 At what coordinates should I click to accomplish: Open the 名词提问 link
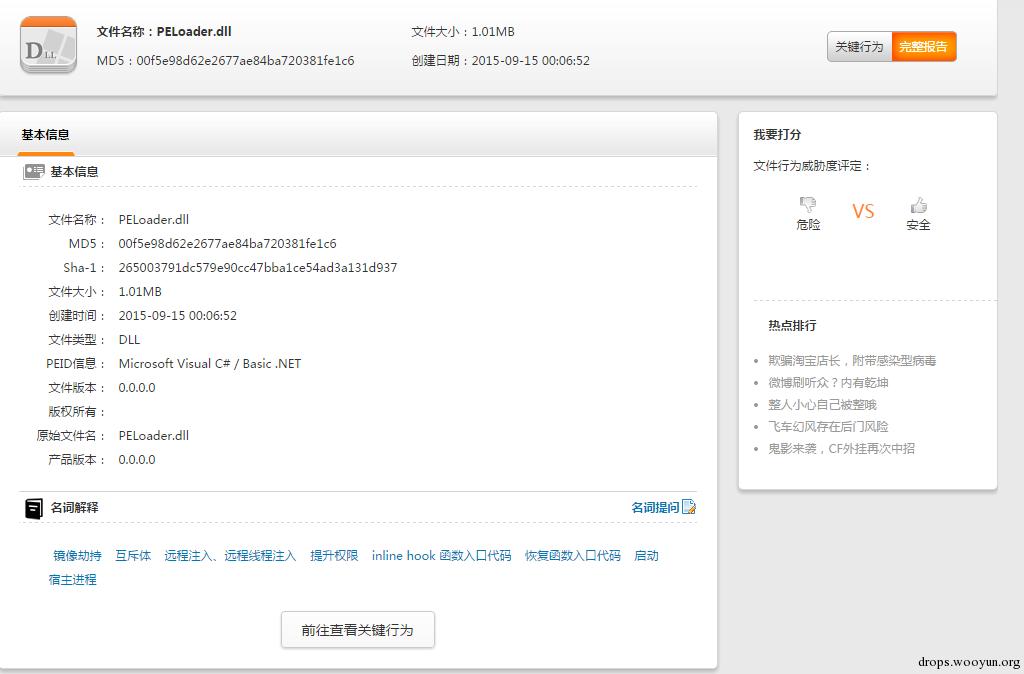pyautogui.click(x=654, y=508)
